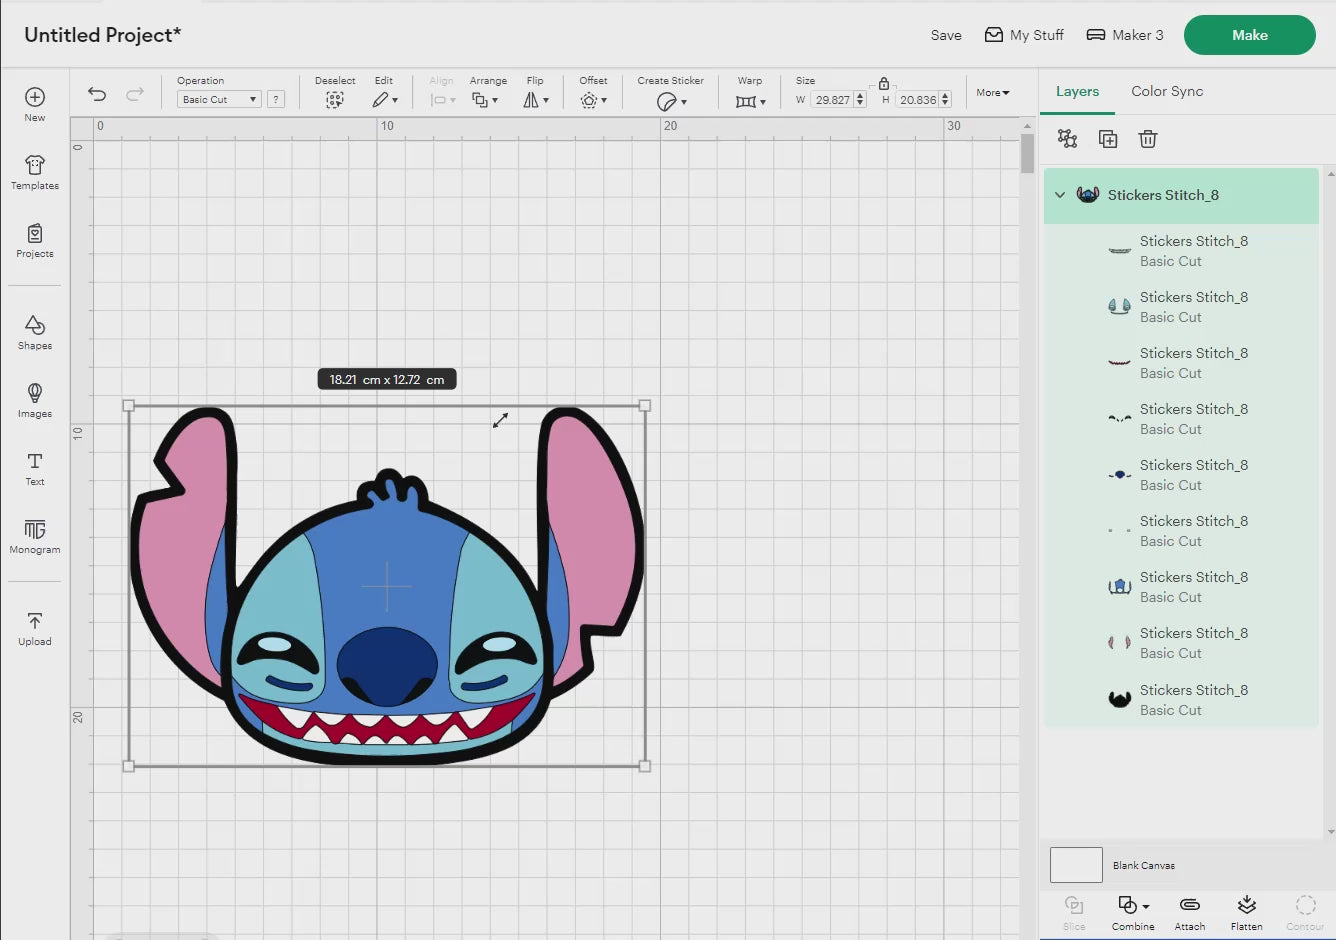The width and height of the screenshot is (1336, 940).
Task: Open the Maker 3 machine selector
Action: point(1125,35)
